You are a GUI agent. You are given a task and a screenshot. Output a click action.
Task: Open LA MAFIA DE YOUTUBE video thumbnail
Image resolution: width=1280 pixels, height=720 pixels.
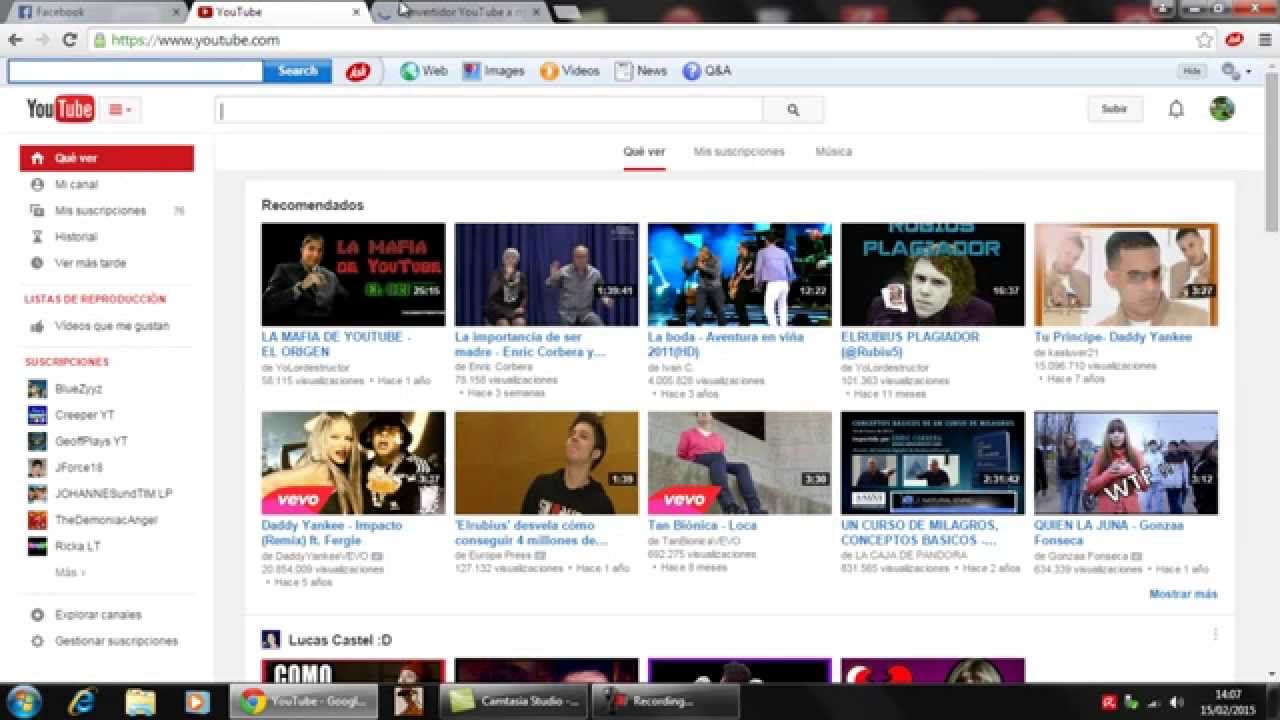(353, 274)
